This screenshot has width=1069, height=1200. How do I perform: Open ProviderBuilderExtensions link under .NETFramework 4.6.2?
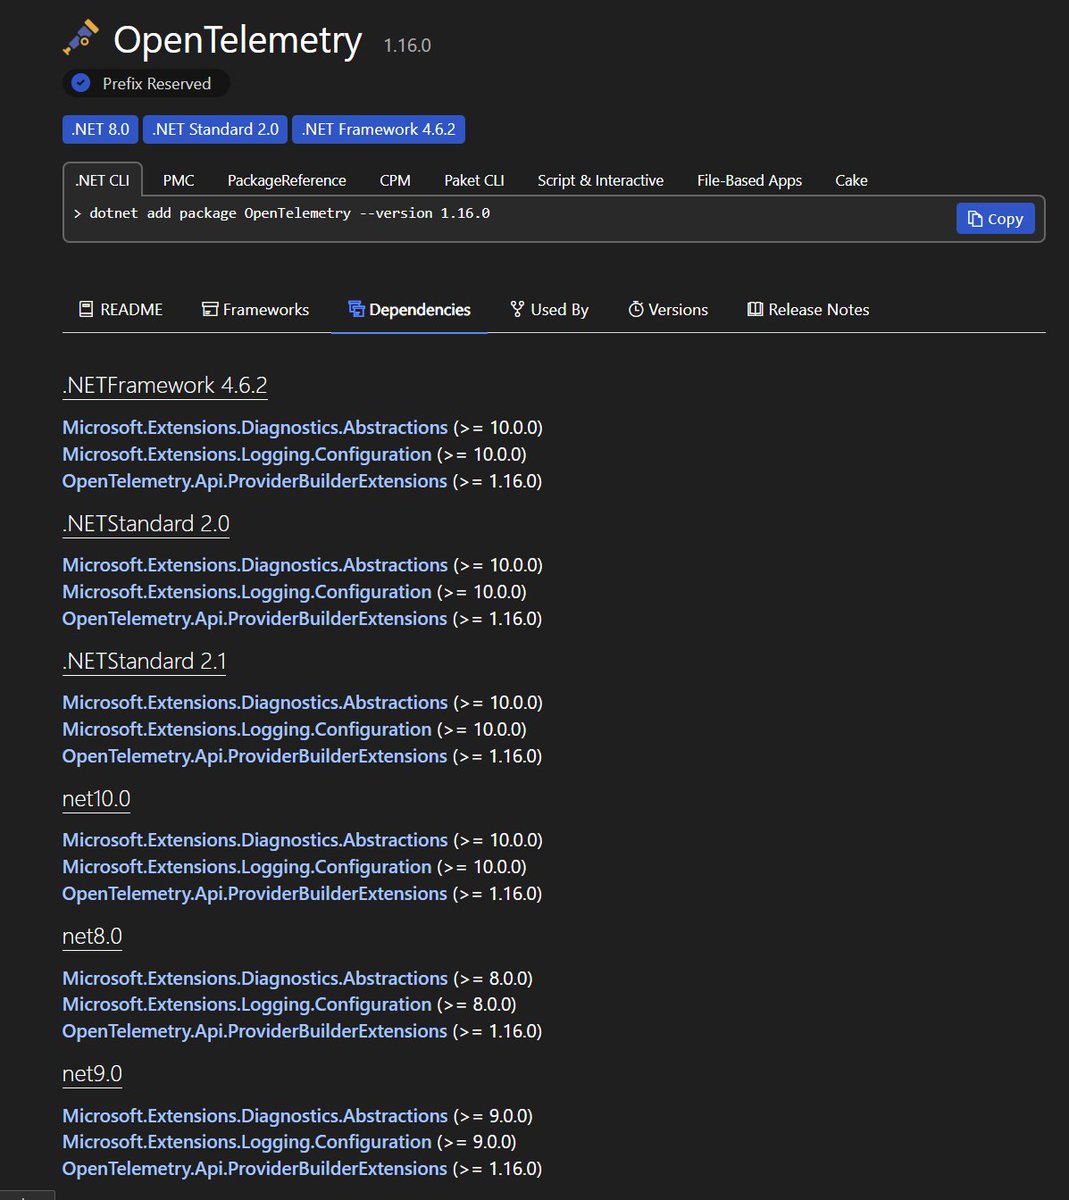[x=255, y=481]
